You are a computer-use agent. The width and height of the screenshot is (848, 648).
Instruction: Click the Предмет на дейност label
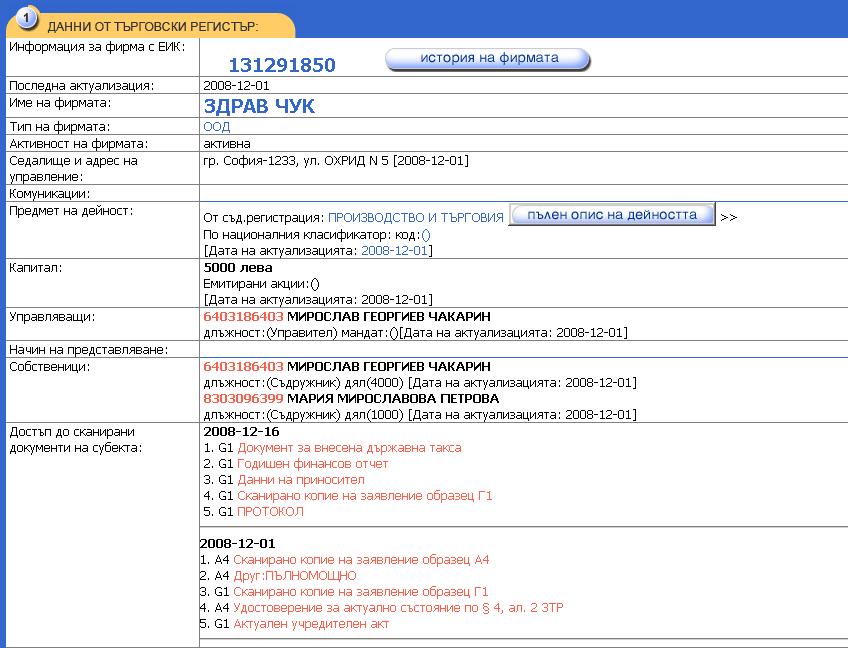tap(71, 211)
